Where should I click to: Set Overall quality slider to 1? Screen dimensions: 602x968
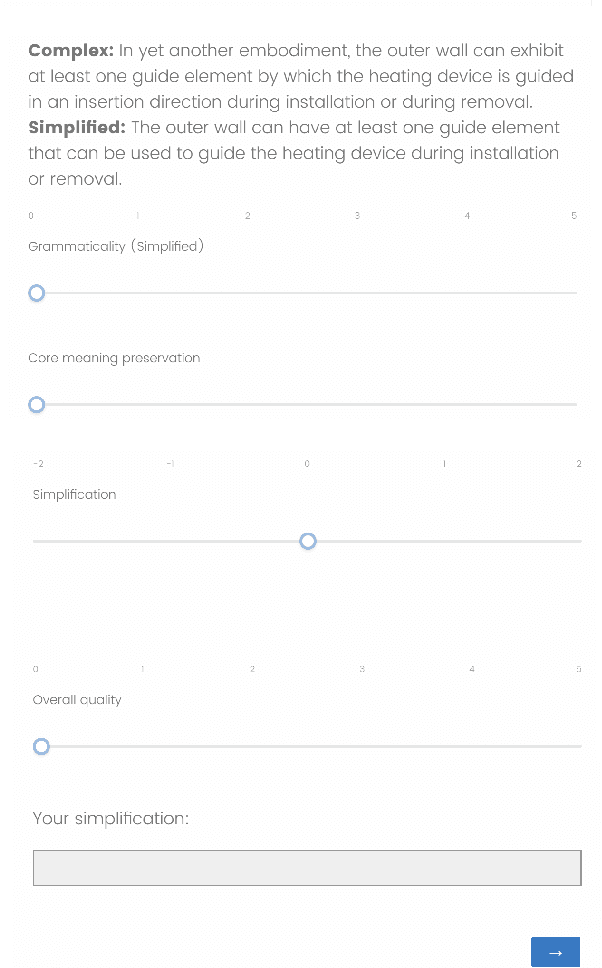148,747
